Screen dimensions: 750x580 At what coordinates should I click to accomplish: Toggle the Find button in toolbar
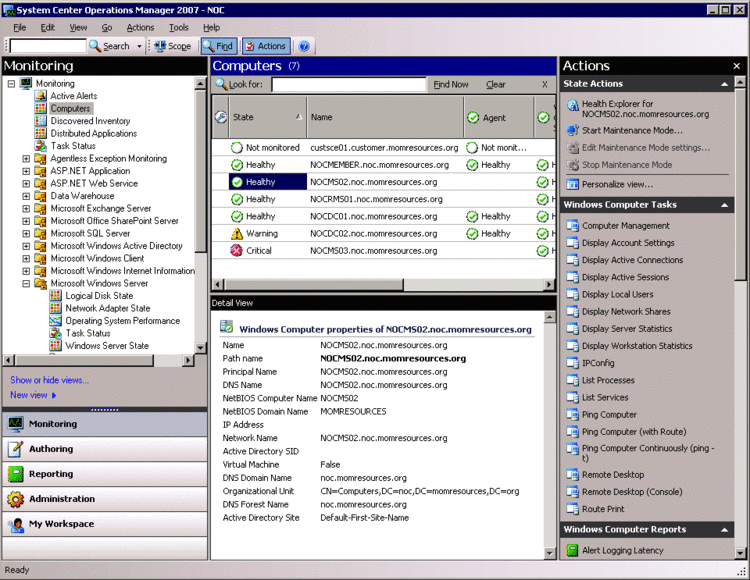point(218,46)
